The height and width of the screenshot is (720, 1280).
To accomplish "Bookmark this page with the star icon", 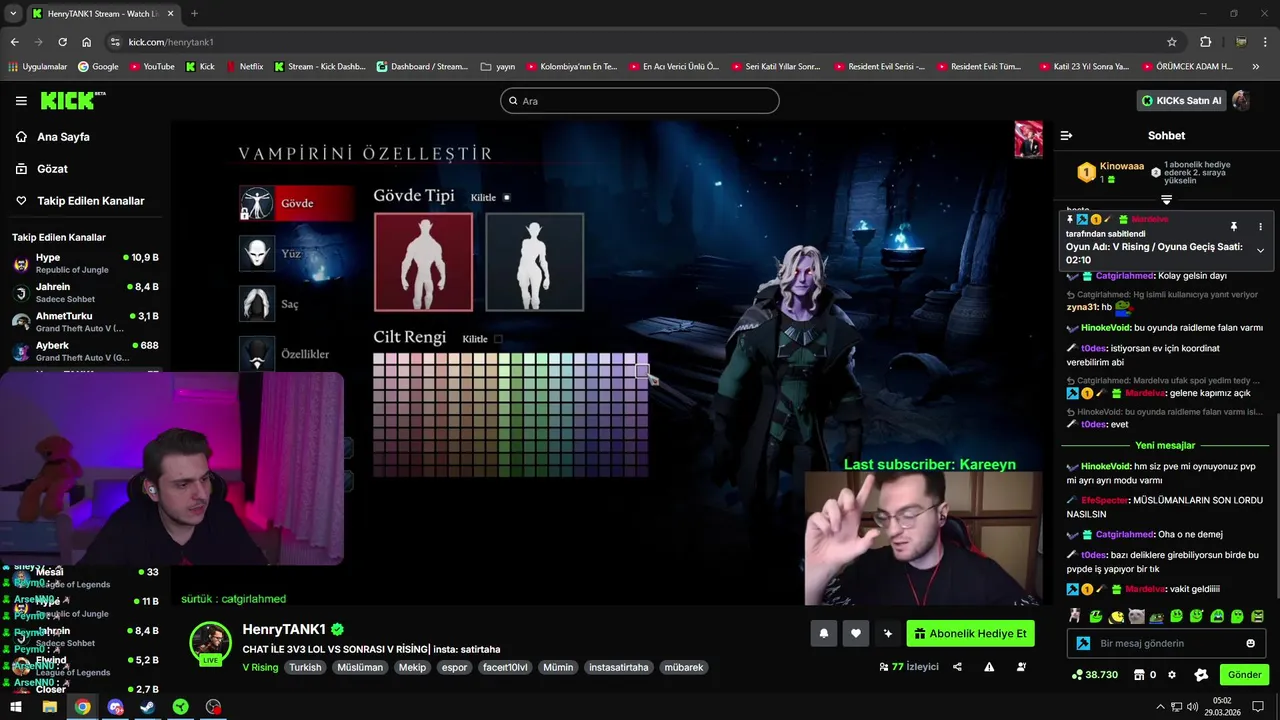I will (1172, 42).
